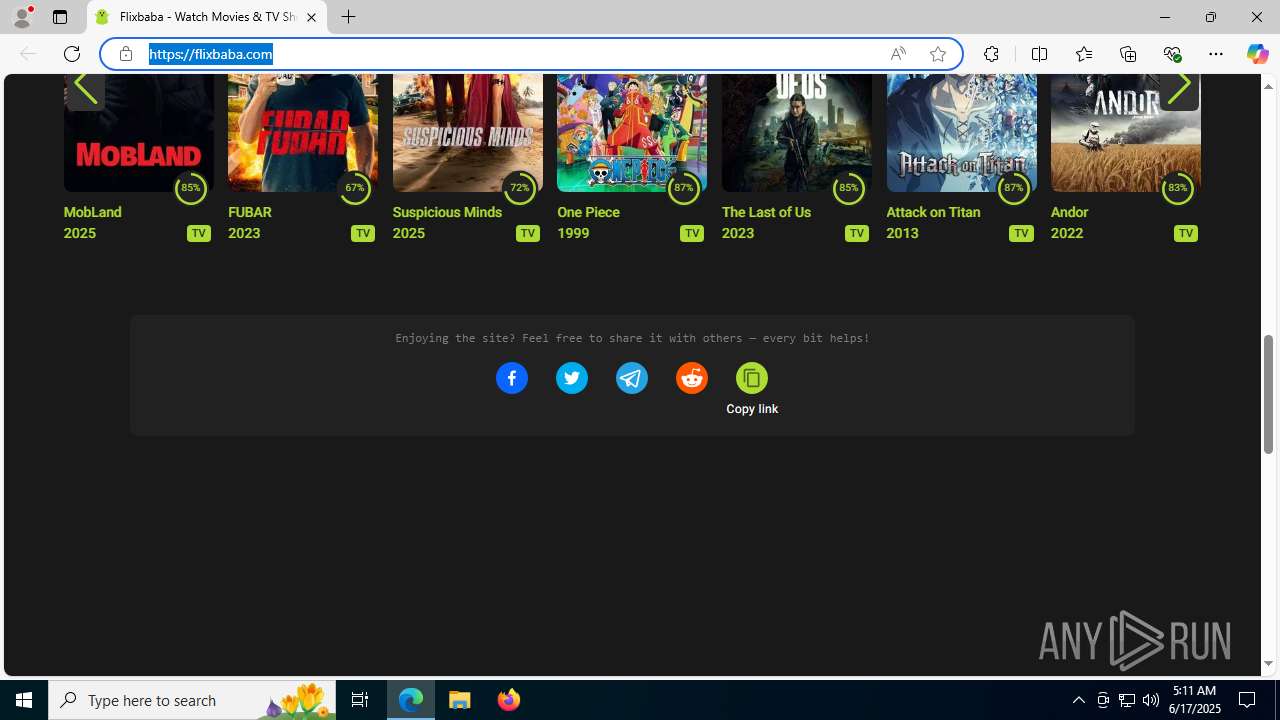Open browser profile icon
This screenshot has height=720, width=1280.
(21, 17)
